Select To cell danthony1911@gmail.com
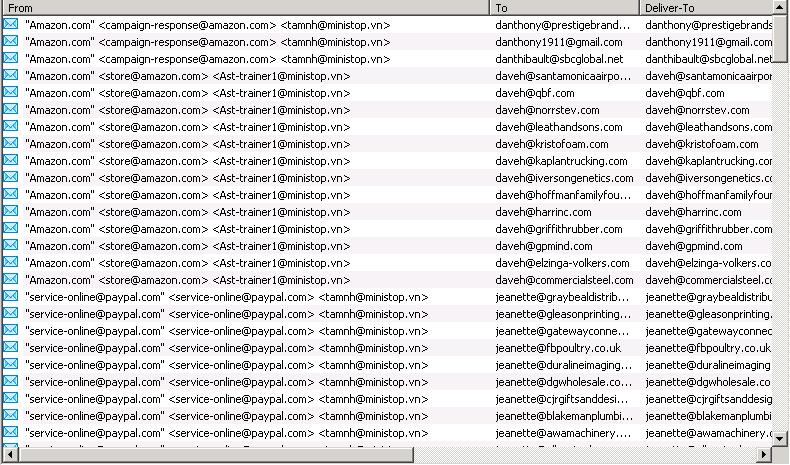 559,42
